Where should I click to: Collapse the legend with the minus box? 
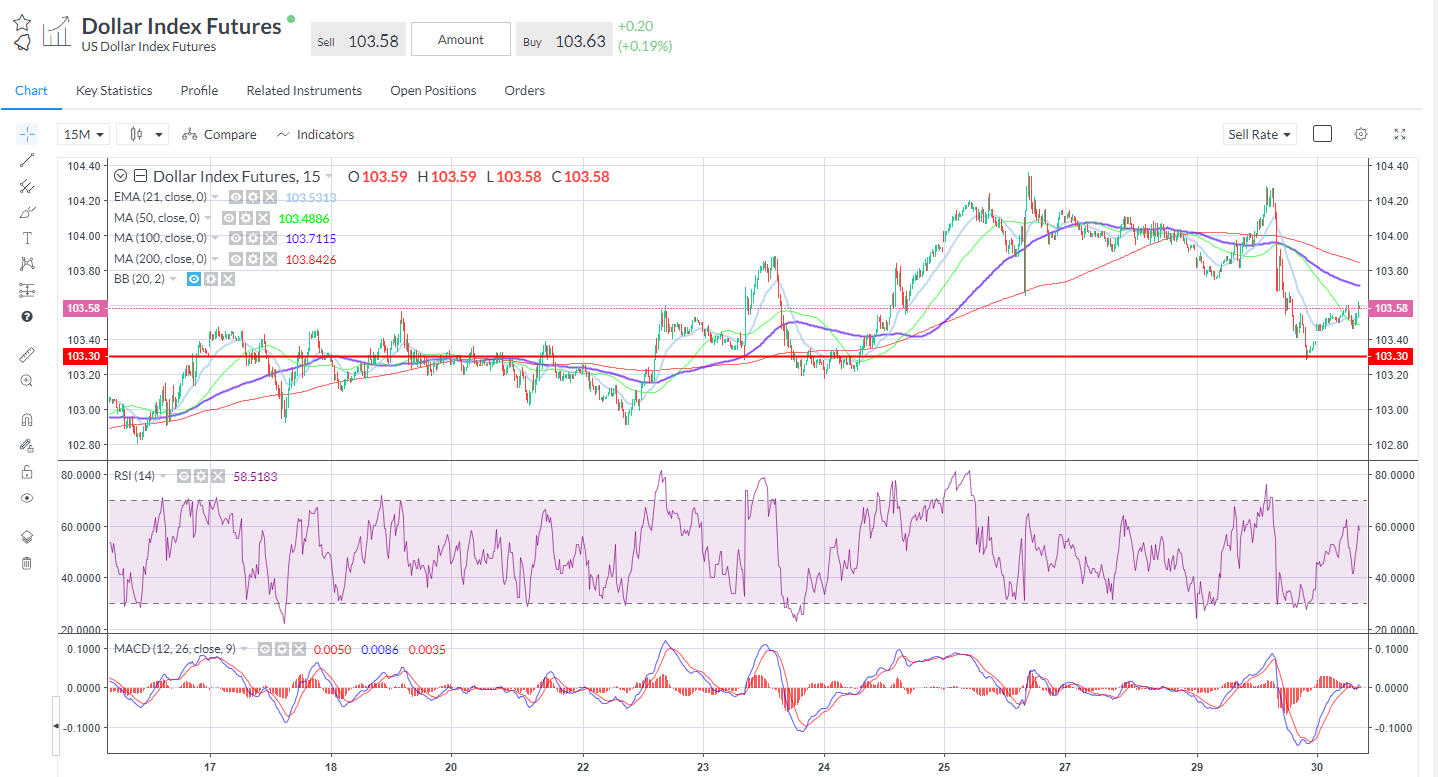[140, 176]
